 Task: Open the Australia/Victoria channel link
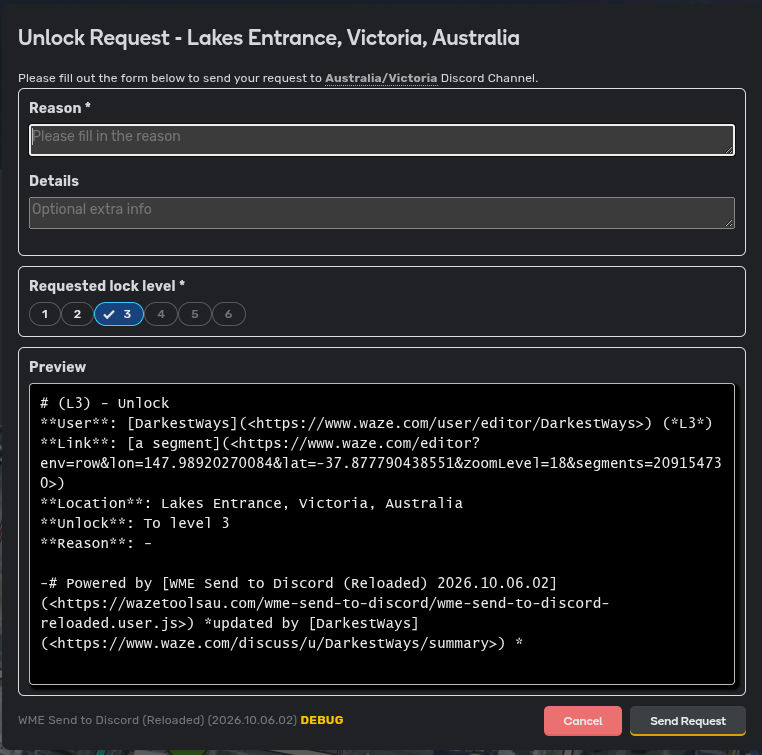pyautogui.click(x=381, y=78)
